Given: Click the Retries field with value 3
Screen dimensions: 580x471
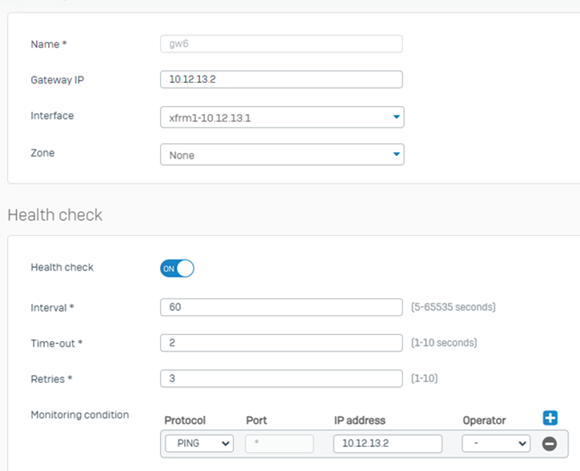Looking at the screenshot, I should tap(281, 378).
